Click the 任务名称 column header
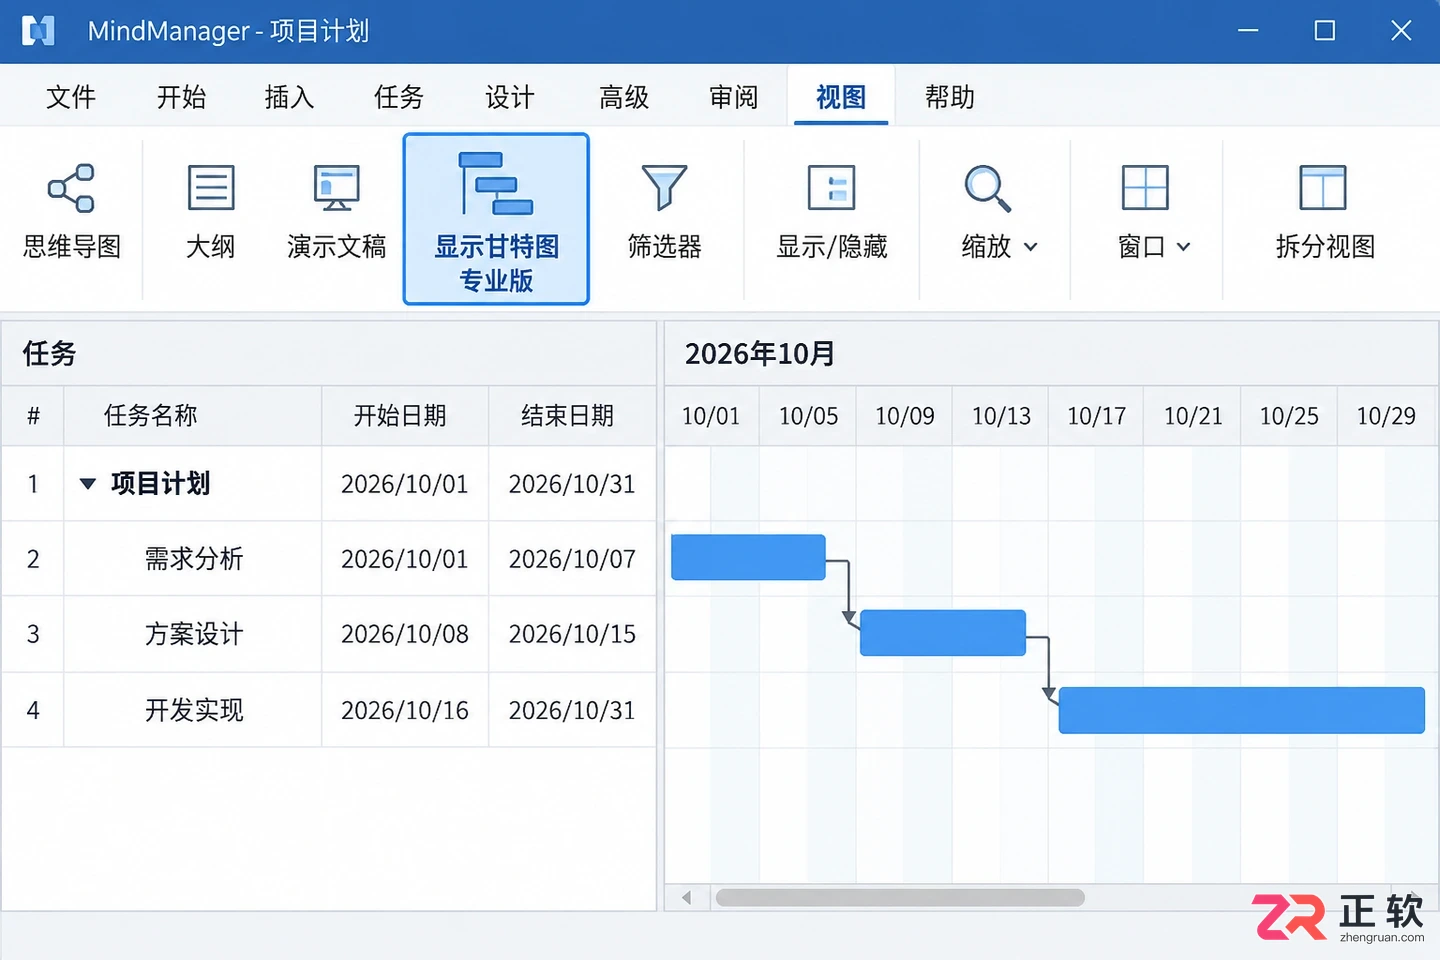The height and width of the screenshot is (960, 1440). (192, 416)
